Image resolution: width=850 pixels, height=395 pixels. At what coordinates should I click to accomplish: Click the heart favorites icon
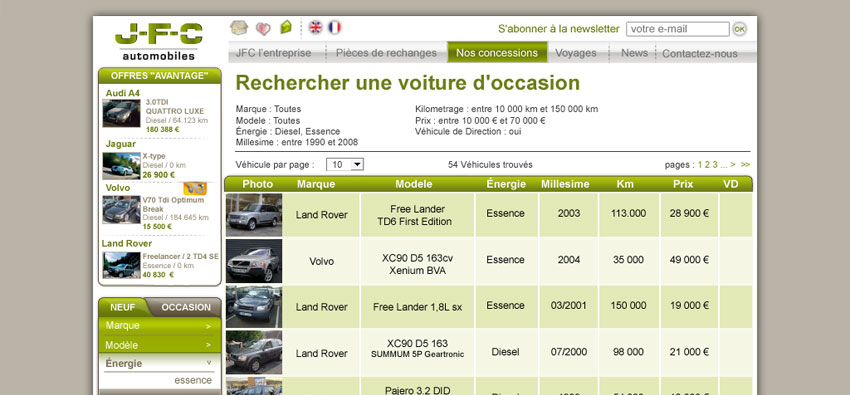[x=263, y=29]
